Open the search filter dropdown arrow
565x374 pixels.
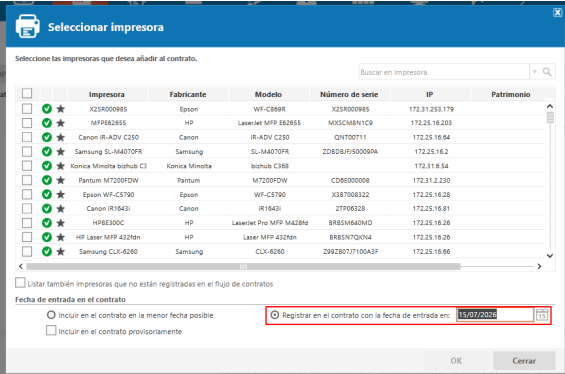pos(535,72)
